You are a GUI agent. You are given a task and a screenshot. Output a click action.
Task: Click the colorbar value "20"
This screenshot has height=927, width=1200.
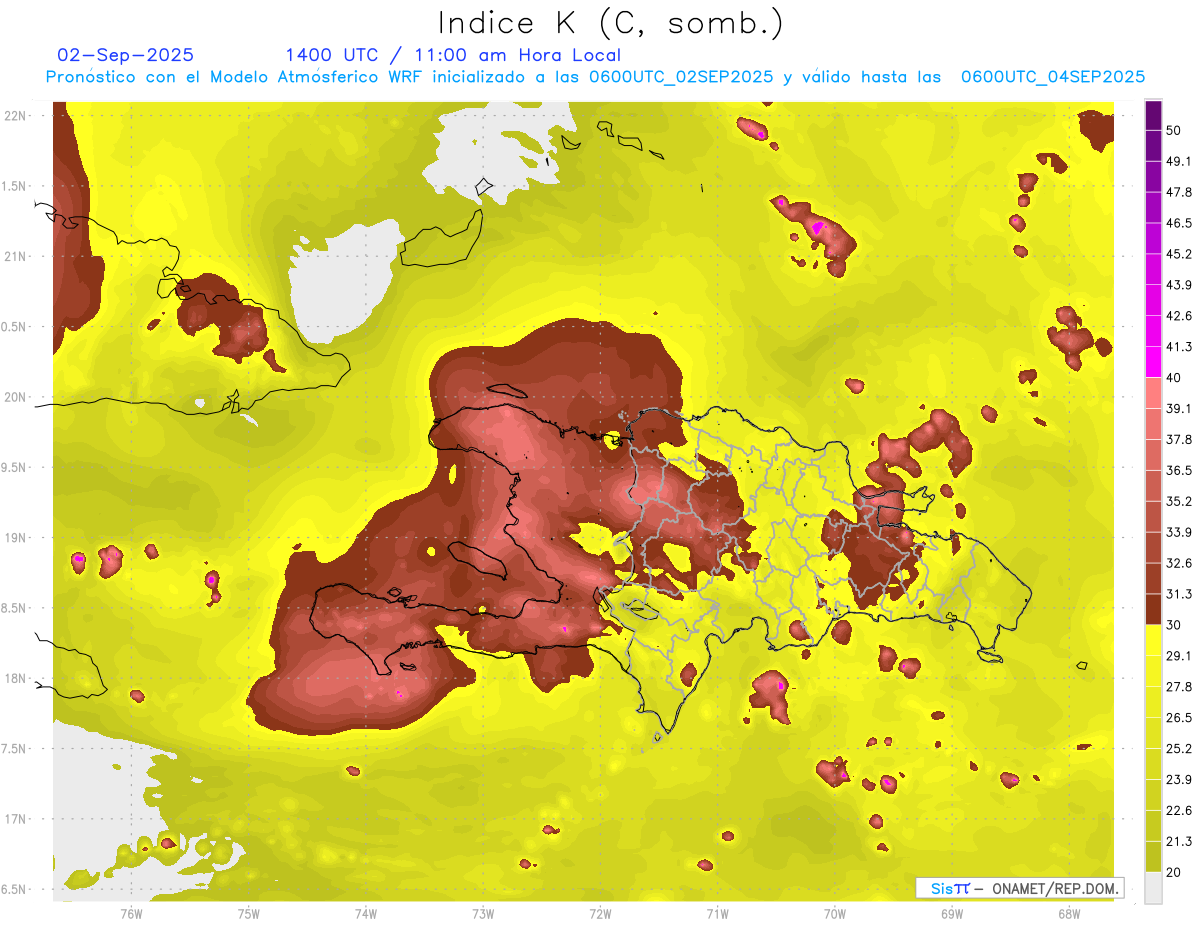coord(1174,873)
